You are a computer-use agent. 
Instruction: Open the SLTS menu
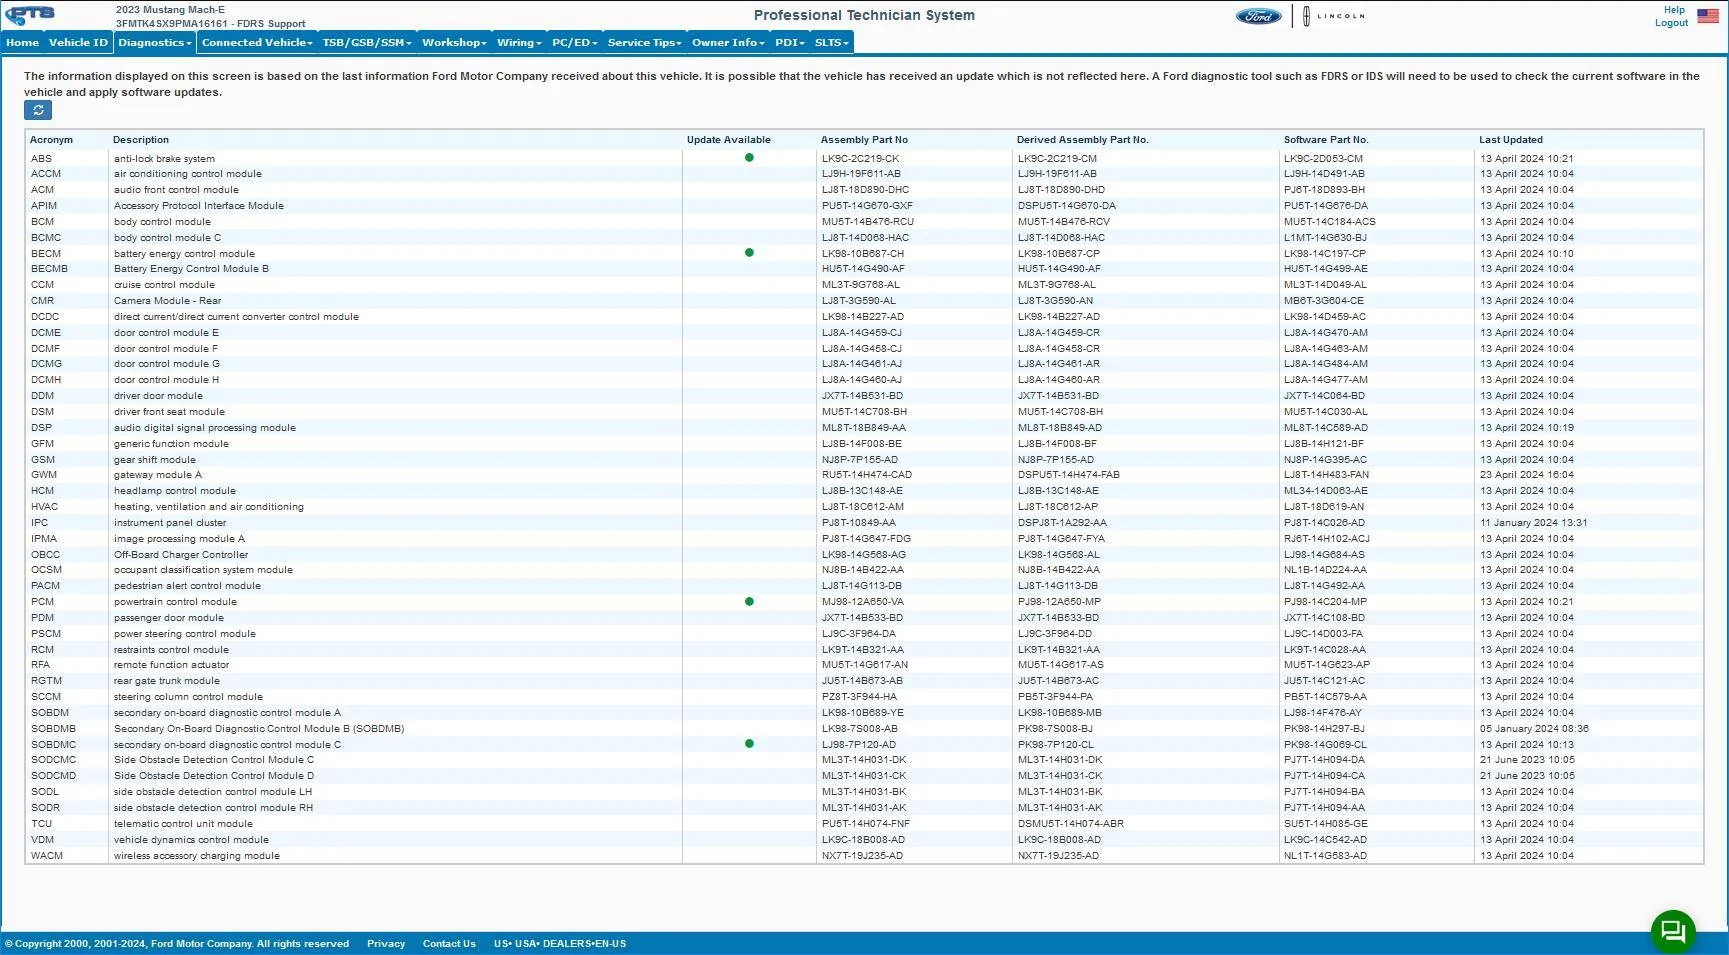point(831,43)
